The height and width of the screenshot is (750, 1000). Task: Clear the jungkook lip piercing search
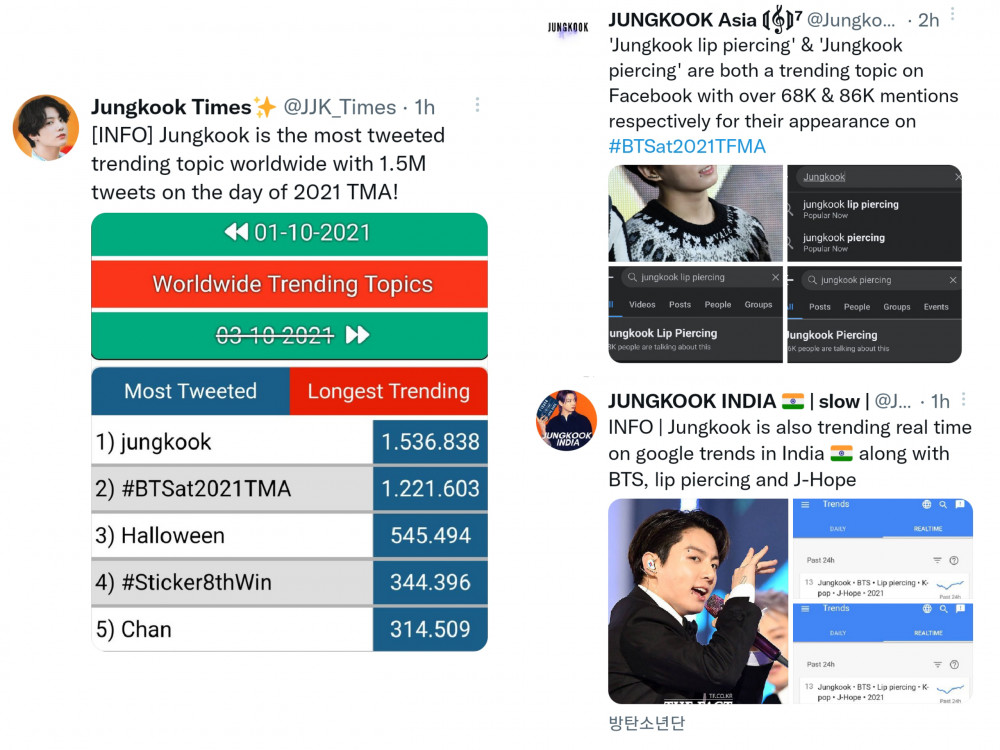(x=775, y=277)
